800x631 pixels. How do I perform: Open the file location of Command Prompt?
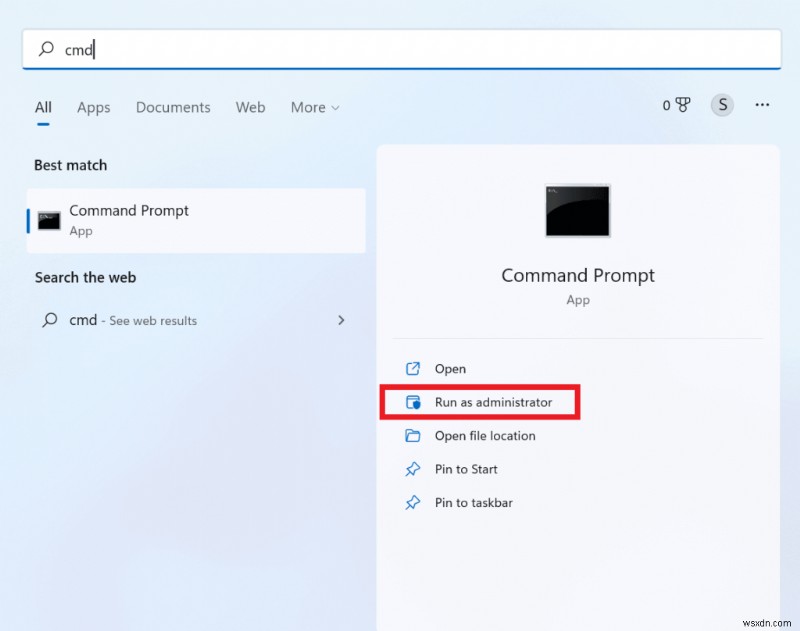483,436
